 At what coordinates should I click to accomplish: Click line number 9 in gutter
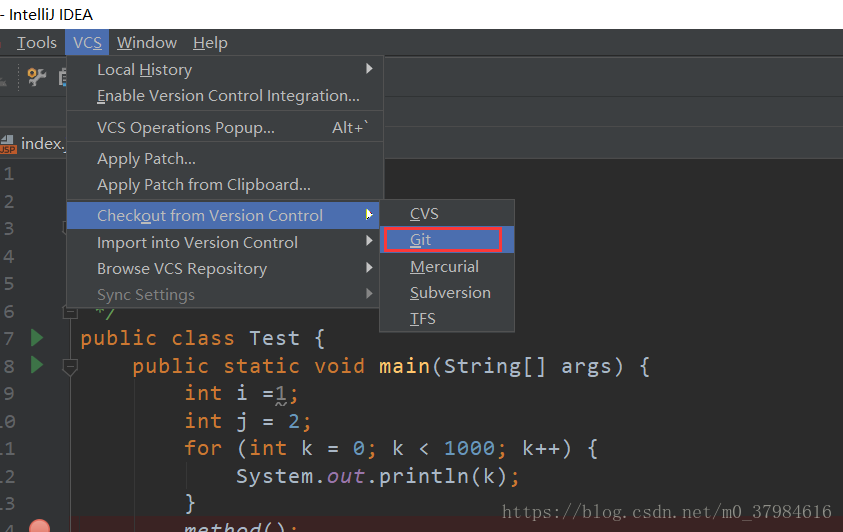(x=9, y=394)
